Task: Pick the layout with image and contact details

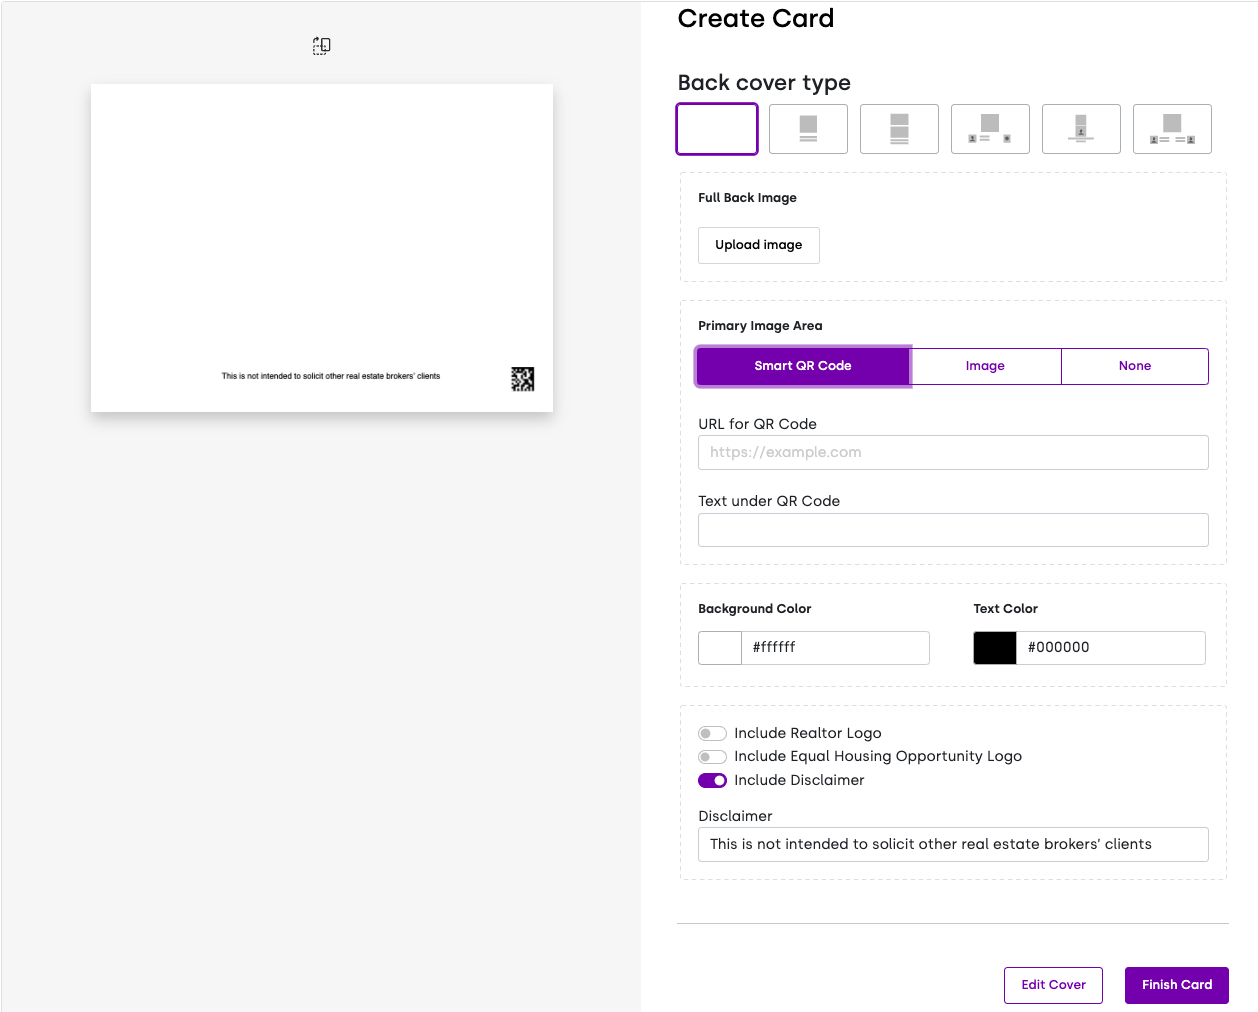Action: point(990,129)
